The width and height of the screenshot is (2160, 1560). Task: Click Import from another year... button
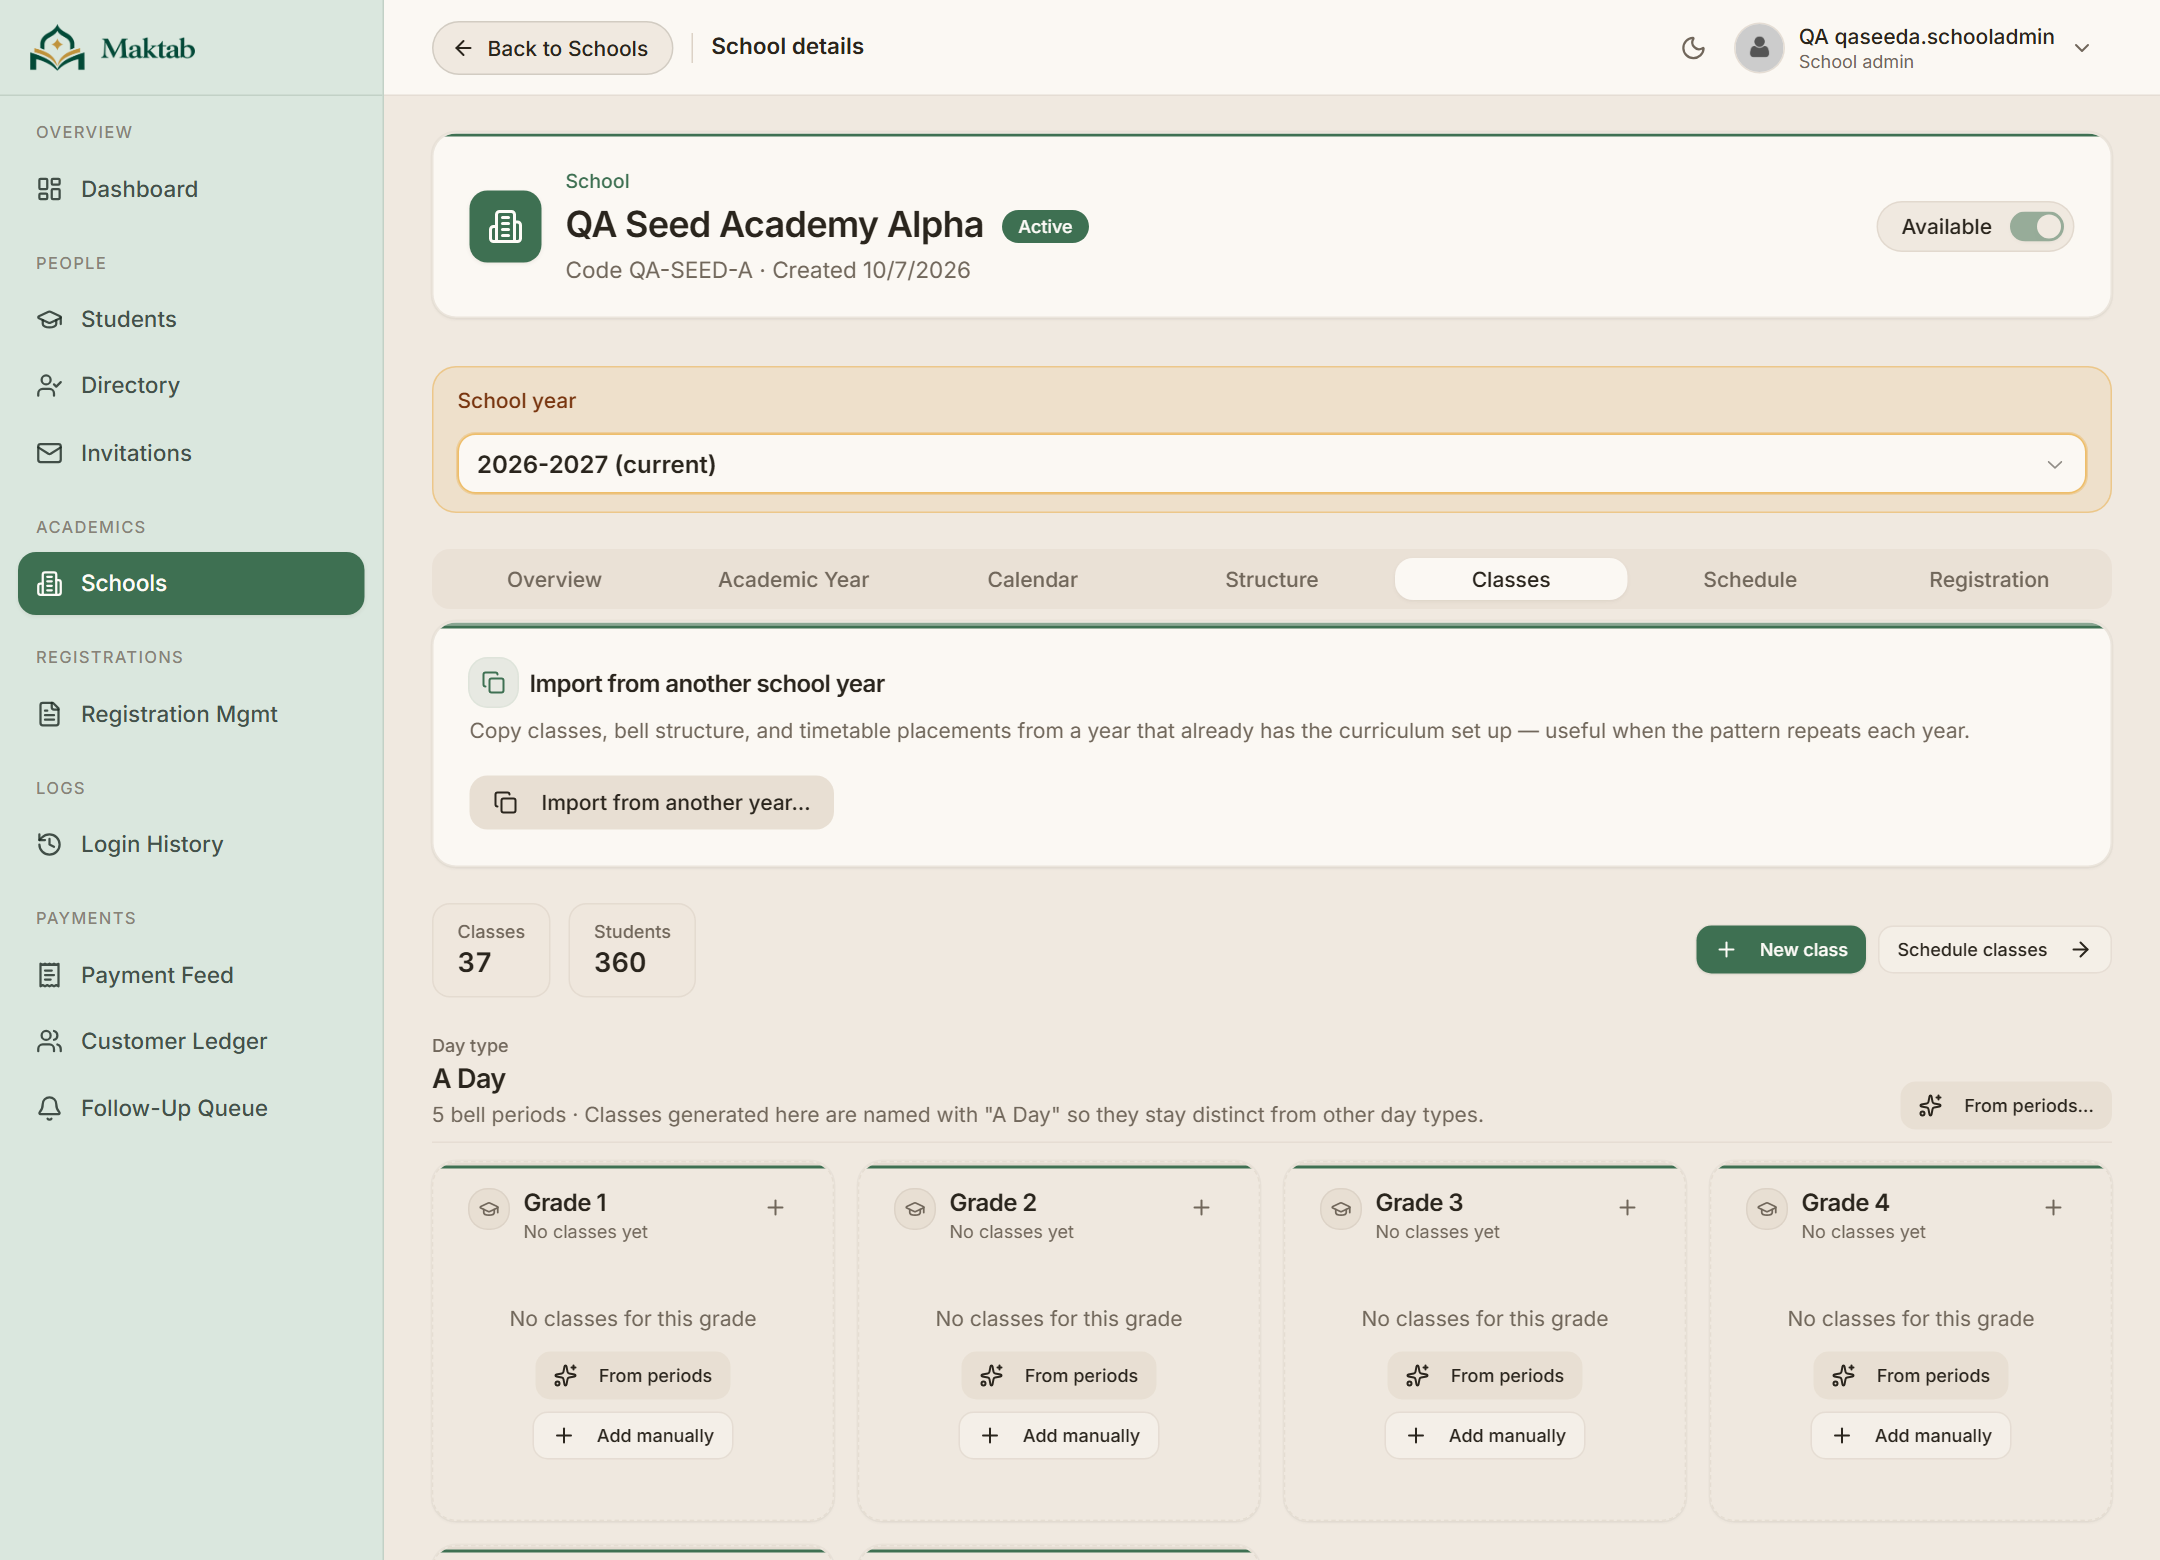651,803
